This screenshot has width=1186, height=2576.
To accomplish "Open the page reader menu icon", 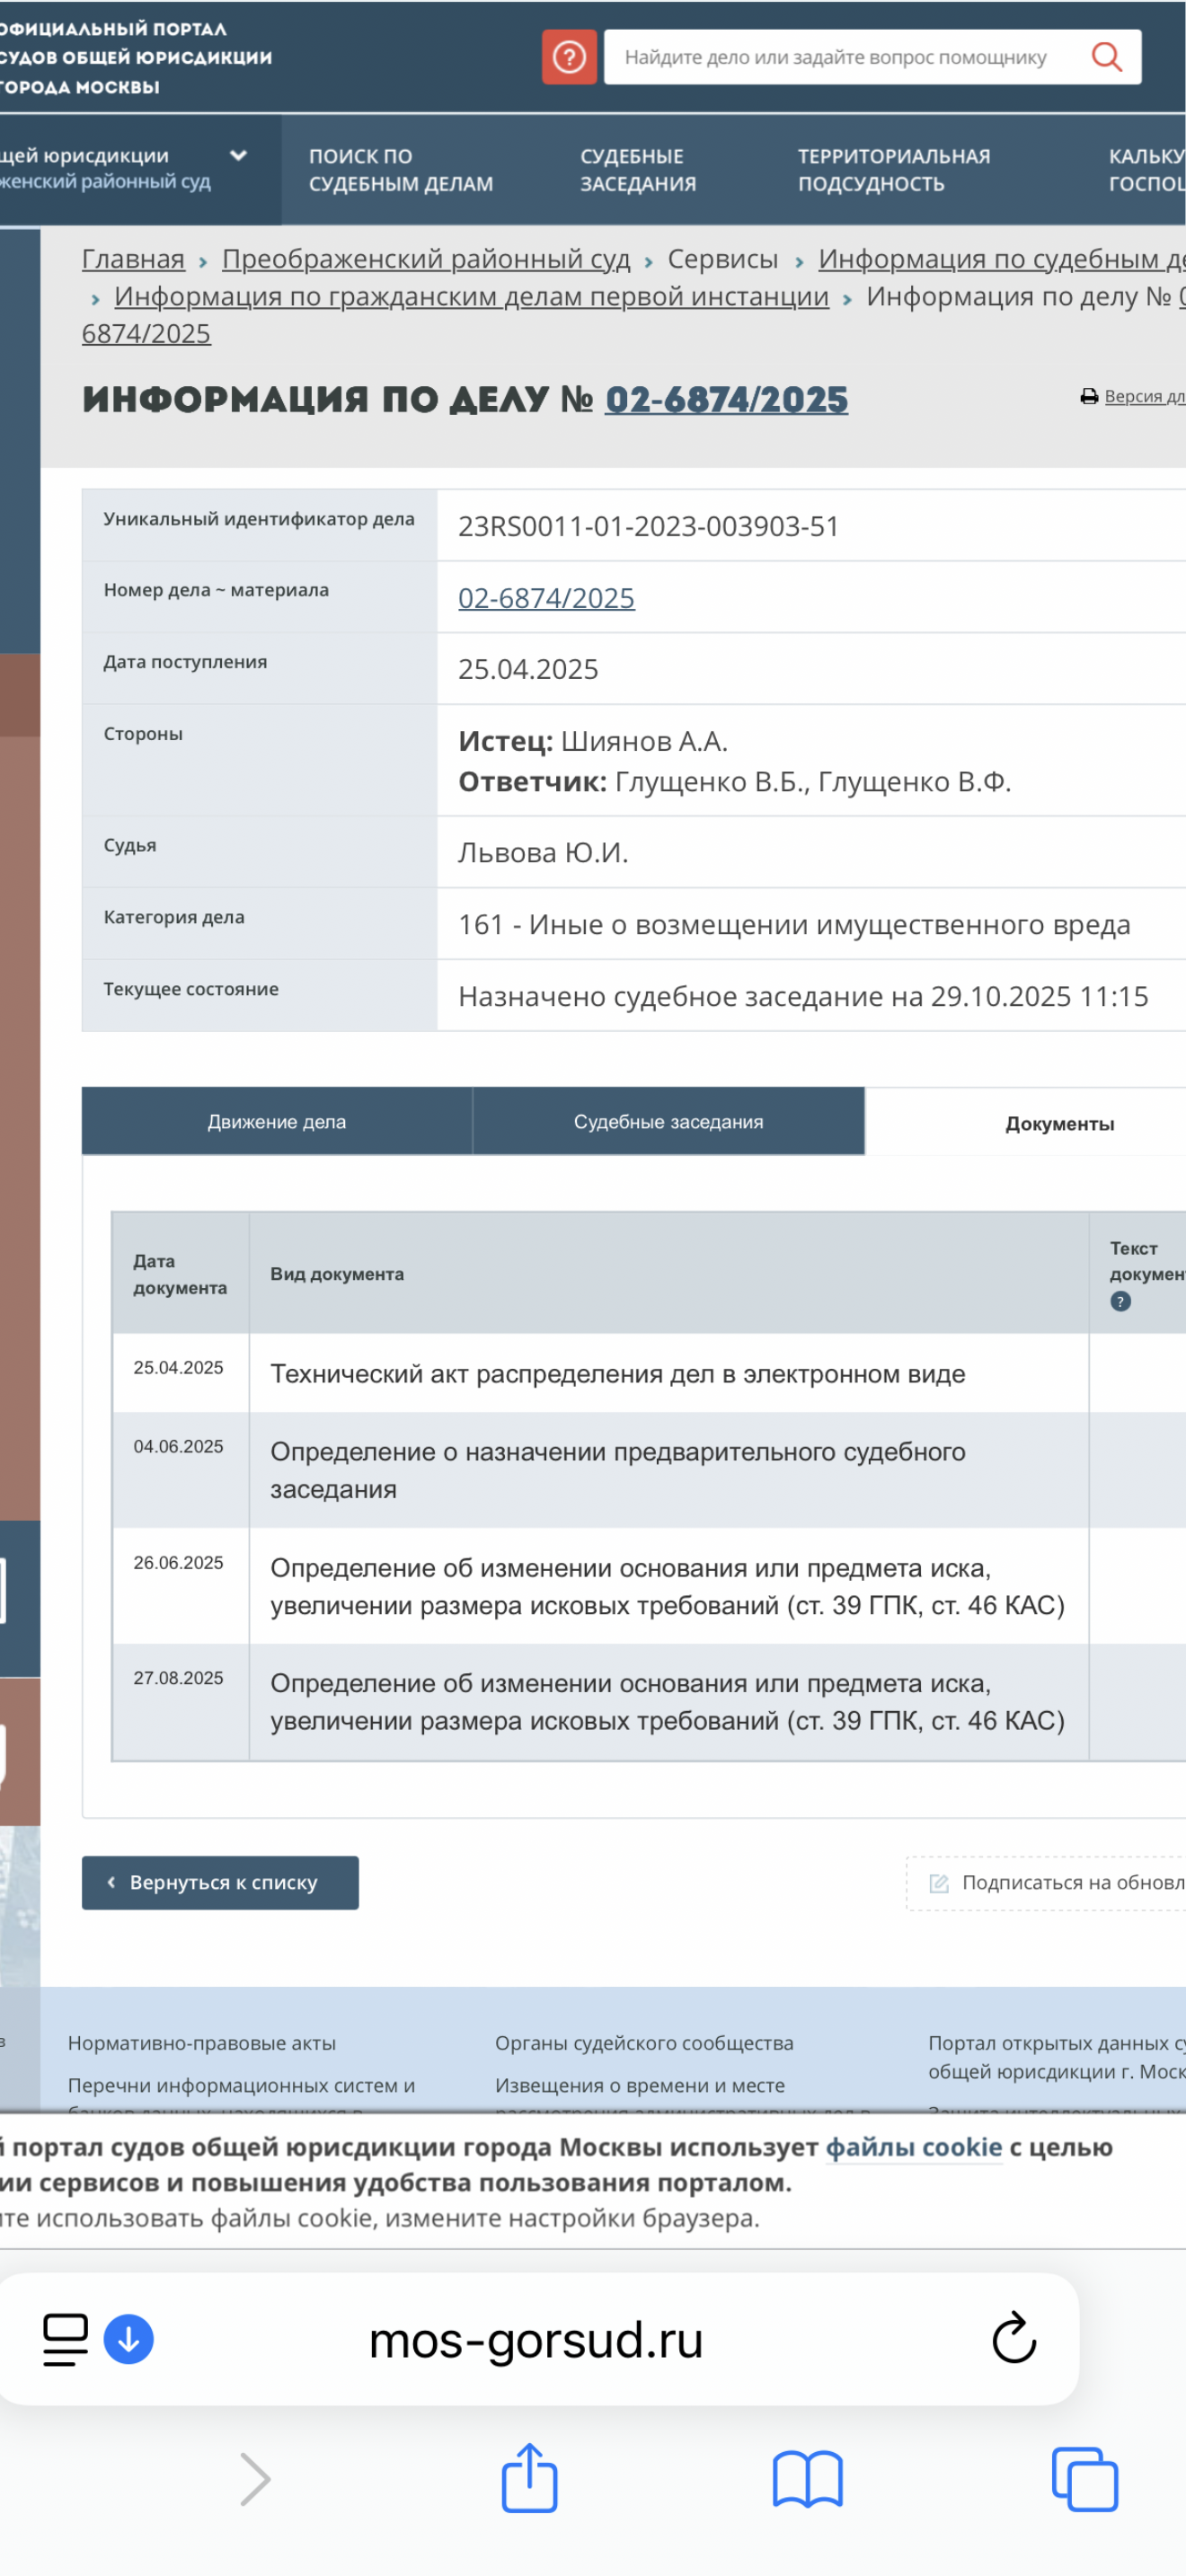I will tap(66, 2339).
